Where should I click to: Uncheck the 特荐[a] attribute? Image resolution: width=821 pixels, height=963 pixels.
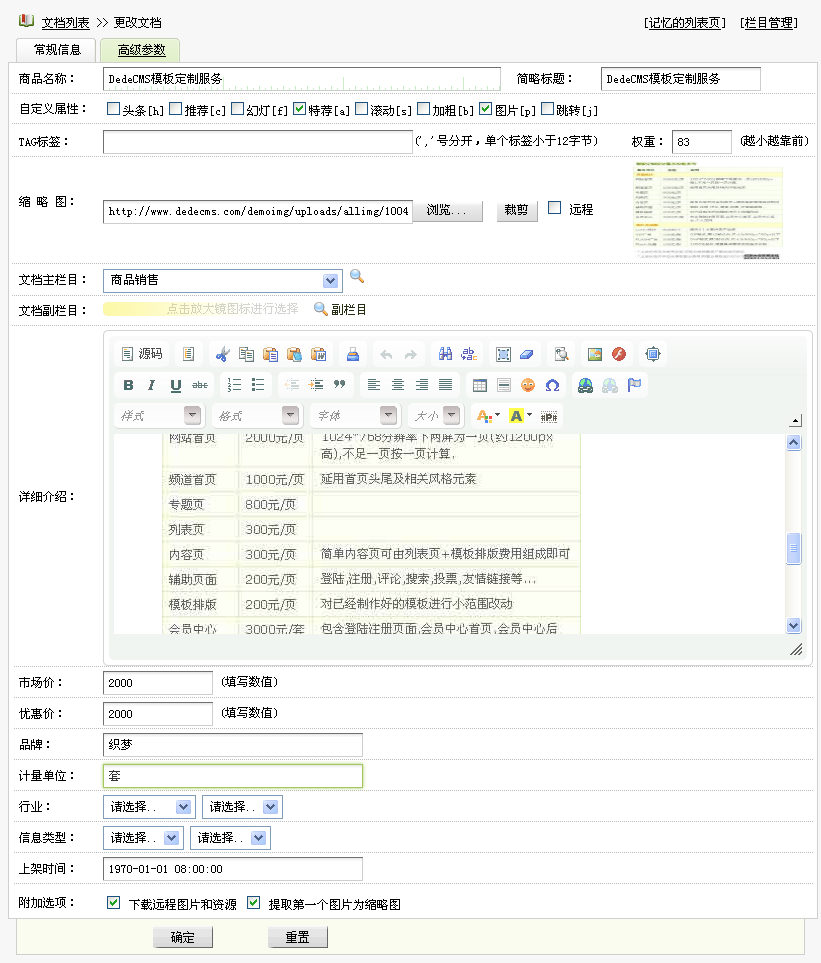300,109
